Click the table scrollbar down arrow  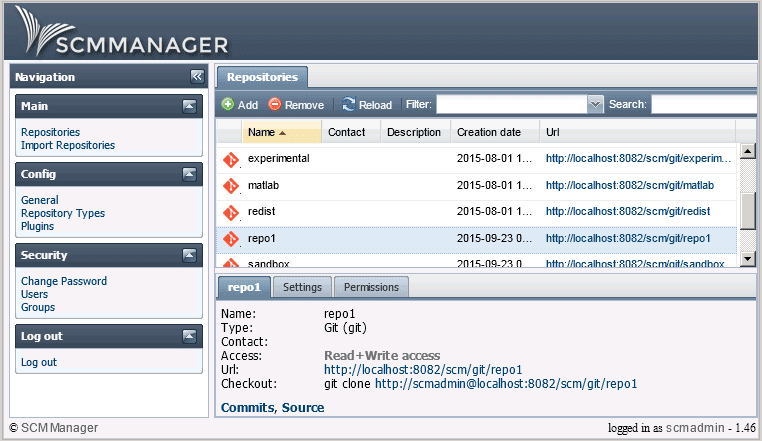(747, 259)
